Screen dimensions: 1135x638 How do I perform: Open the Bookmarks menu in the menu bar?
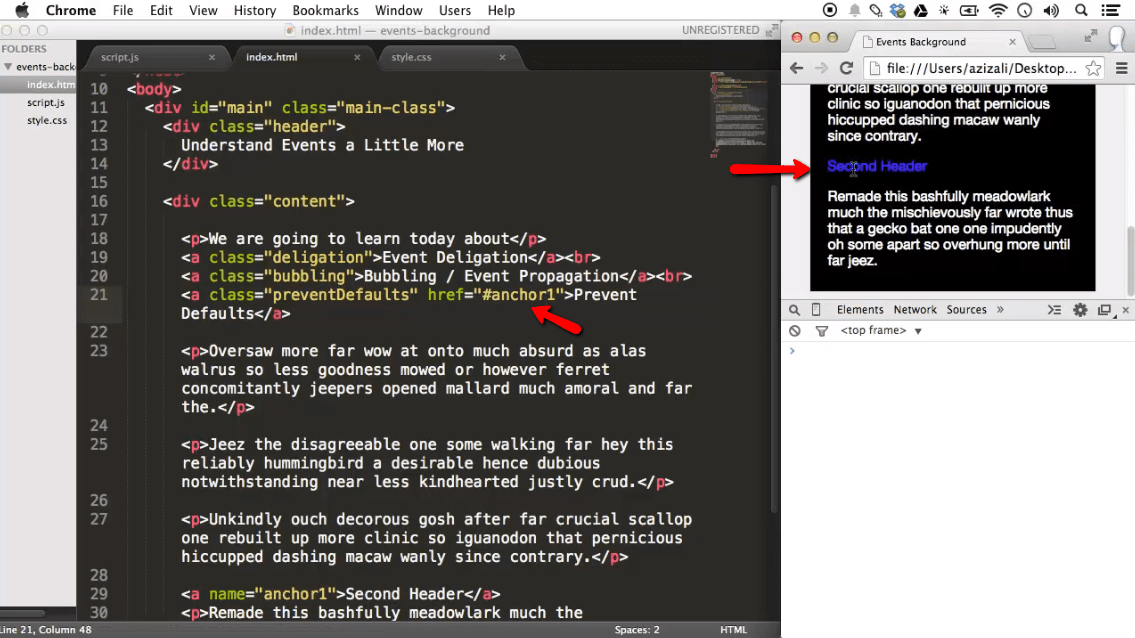pos(325,10)
